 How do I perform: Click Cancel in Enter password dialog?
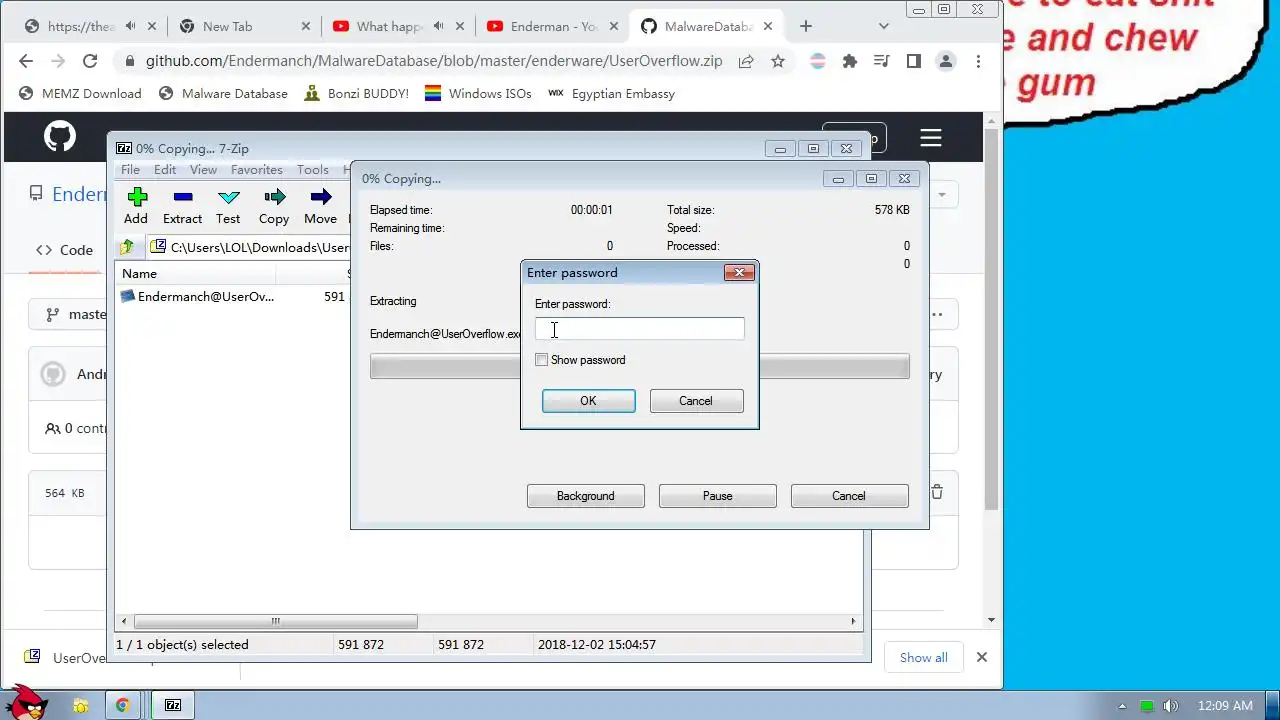[696, 401]
